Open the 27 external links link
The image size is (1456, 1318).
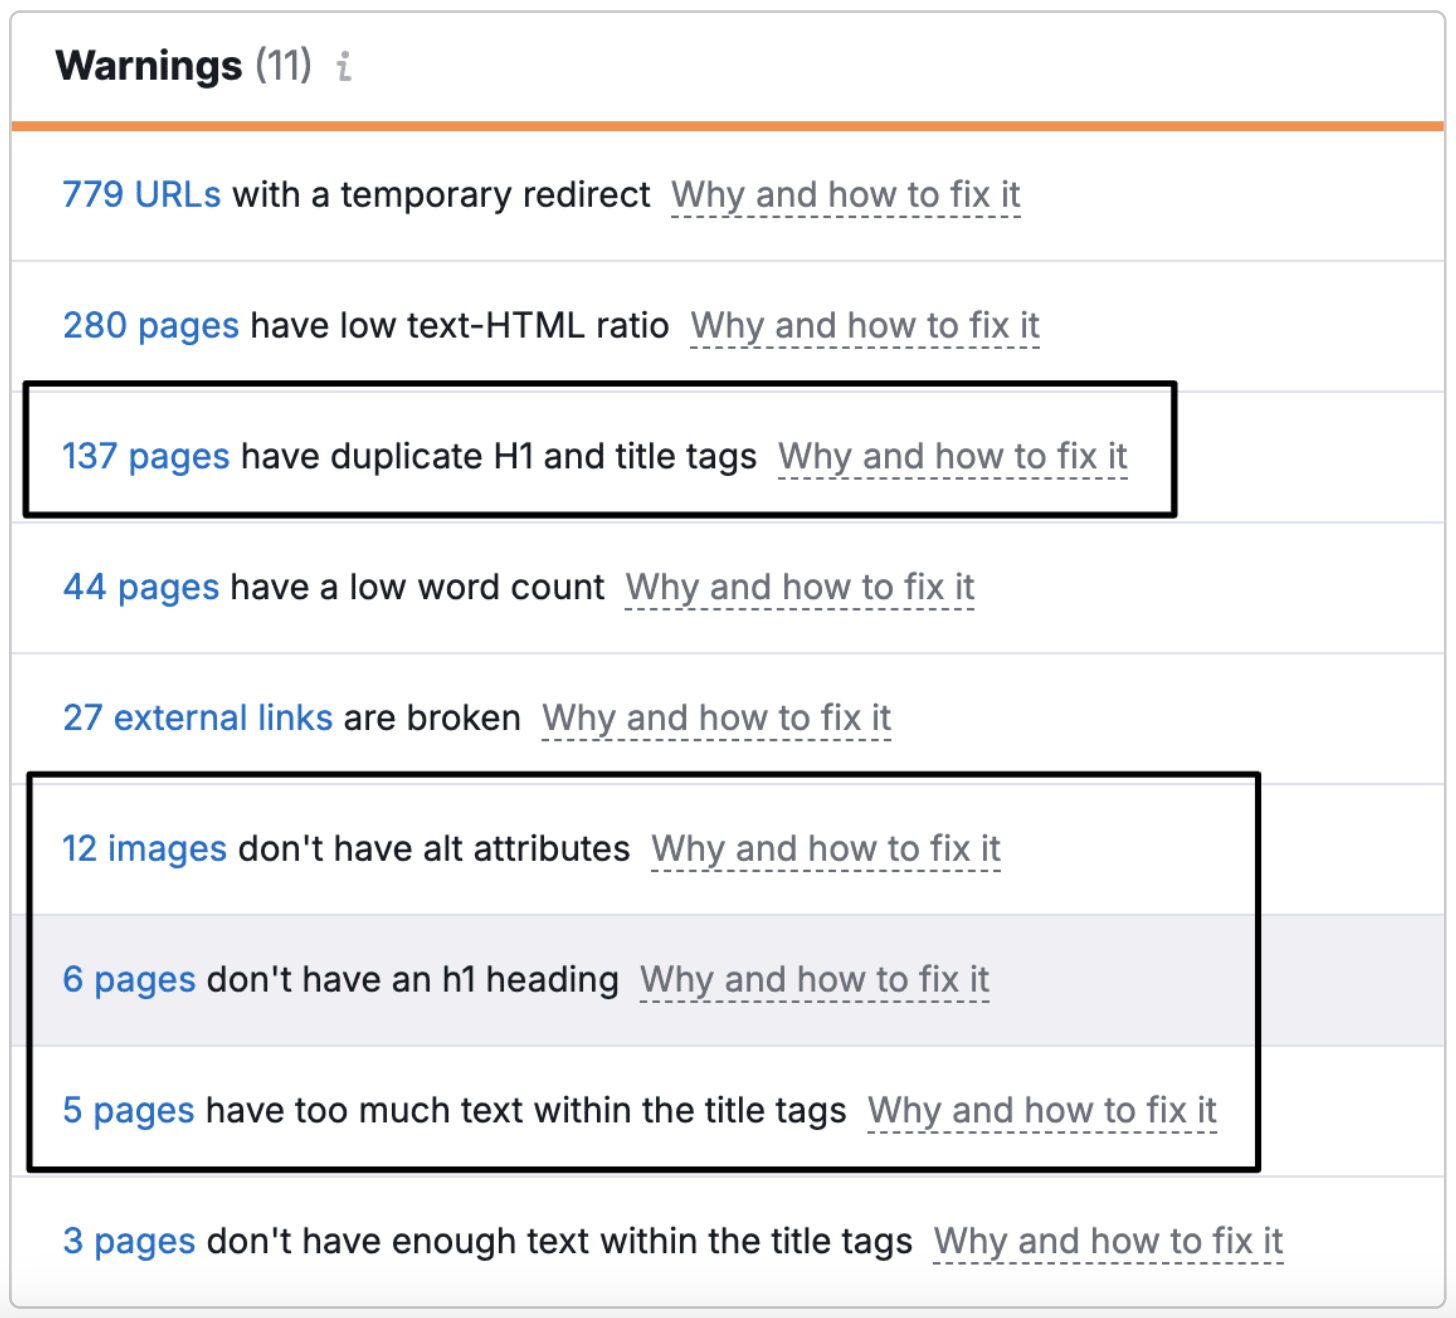coord(197,718)
